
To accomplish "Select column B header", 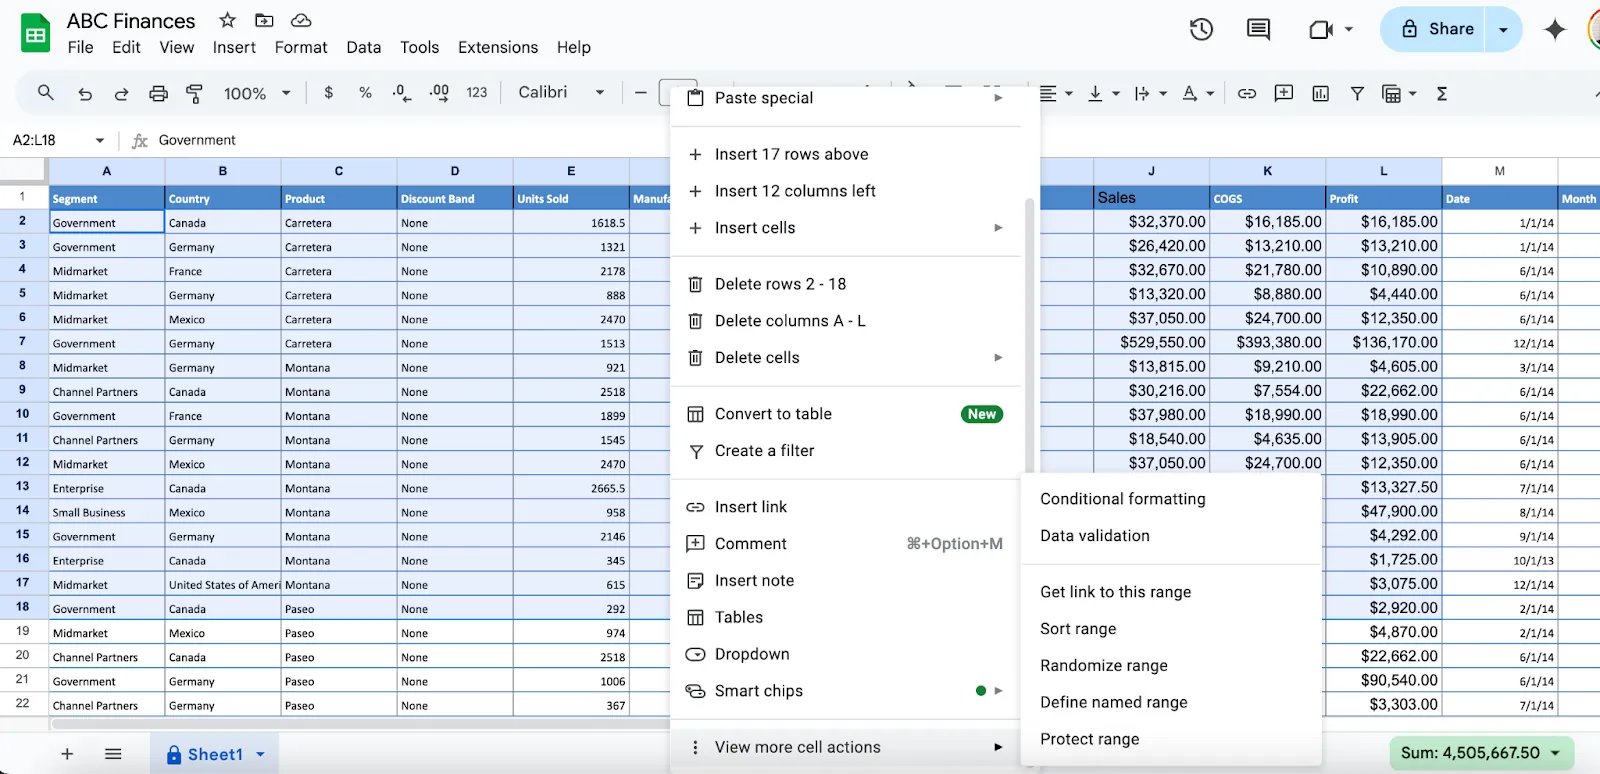I will click(x=223, y=171).
